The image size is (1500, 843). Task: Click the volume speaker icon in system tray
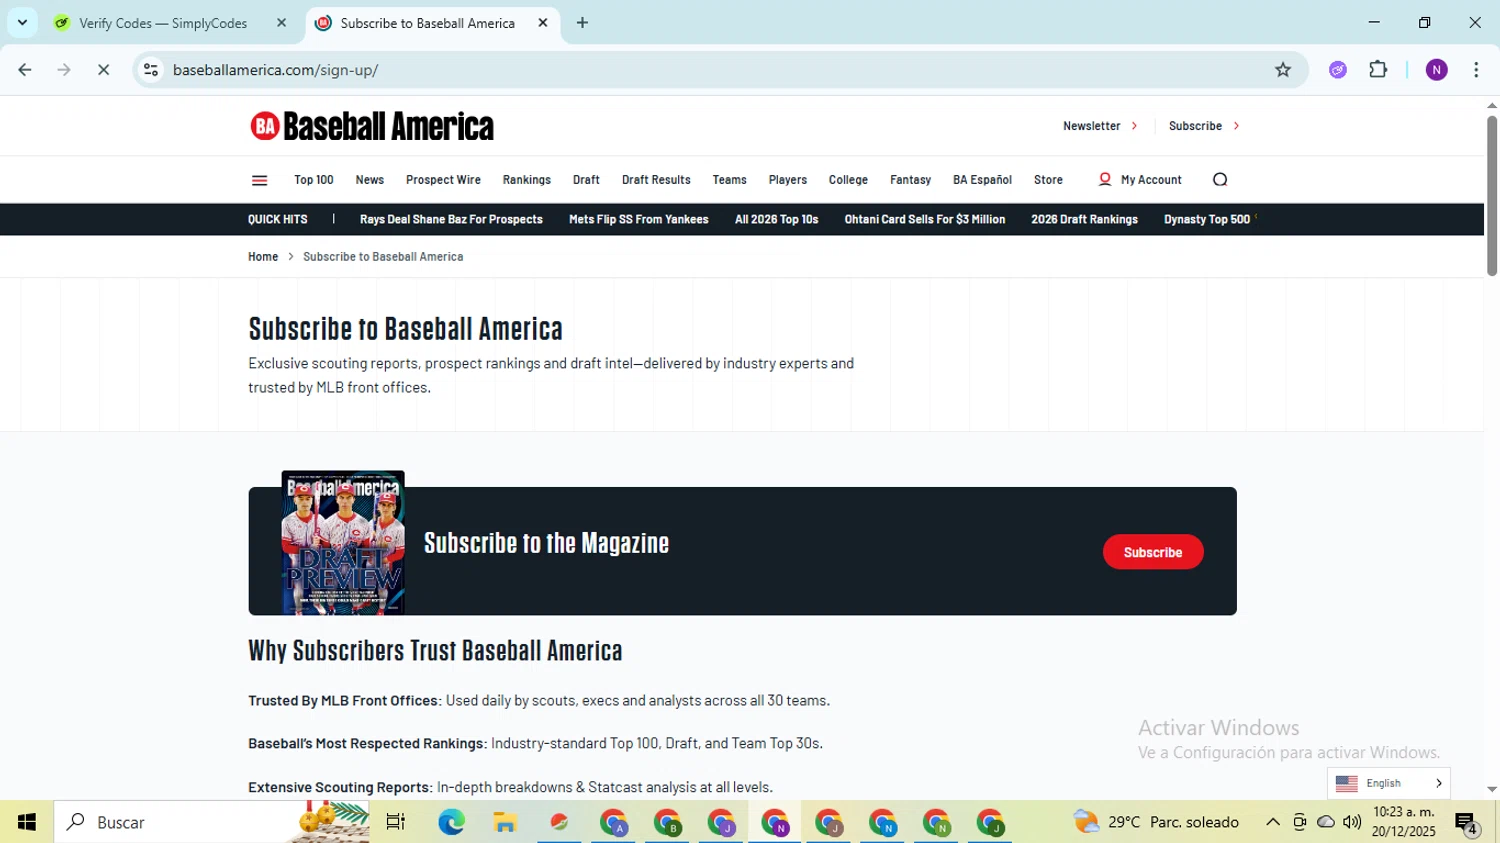pos(1352,822)
